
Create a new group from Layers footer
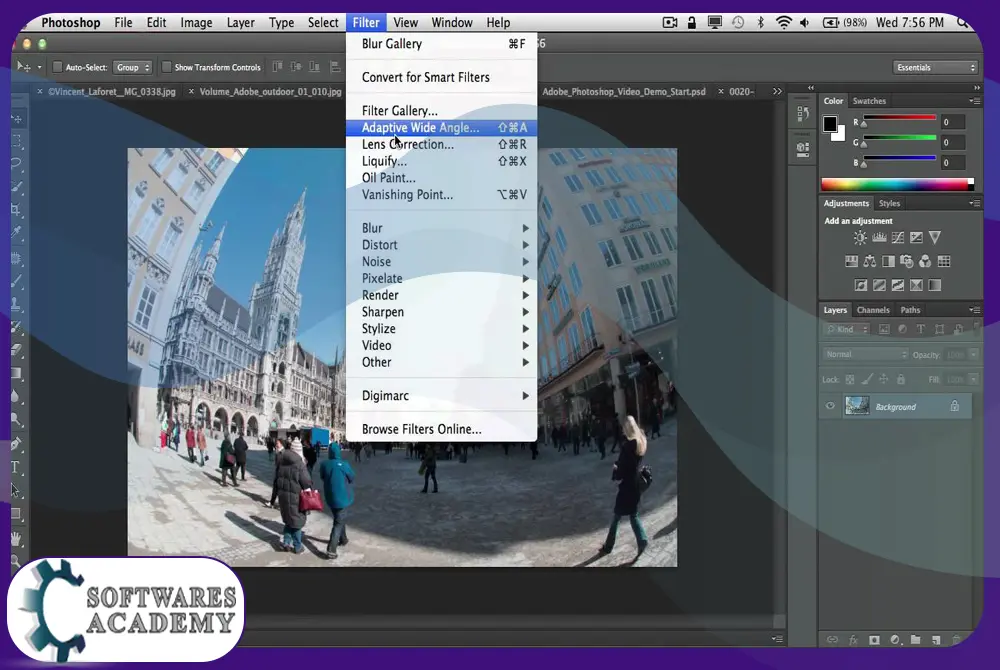tap(915, 639)
